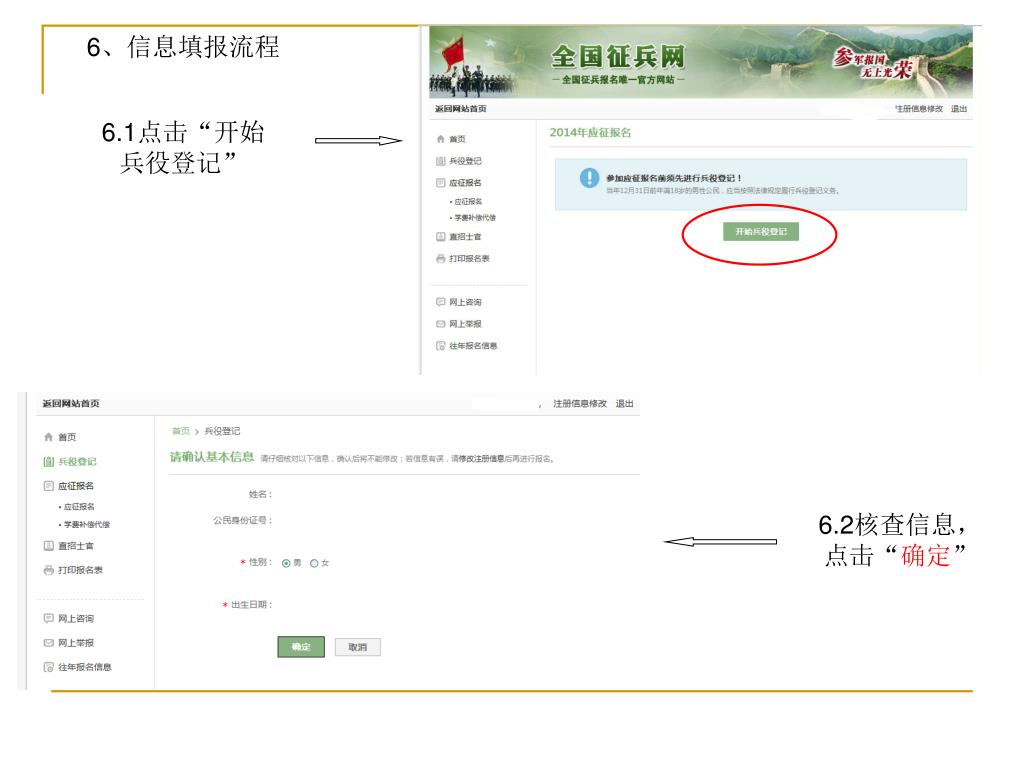Click 退出 link in upper page
The height and width of the screenshot is (768, 1024).
tap(959, 109)
